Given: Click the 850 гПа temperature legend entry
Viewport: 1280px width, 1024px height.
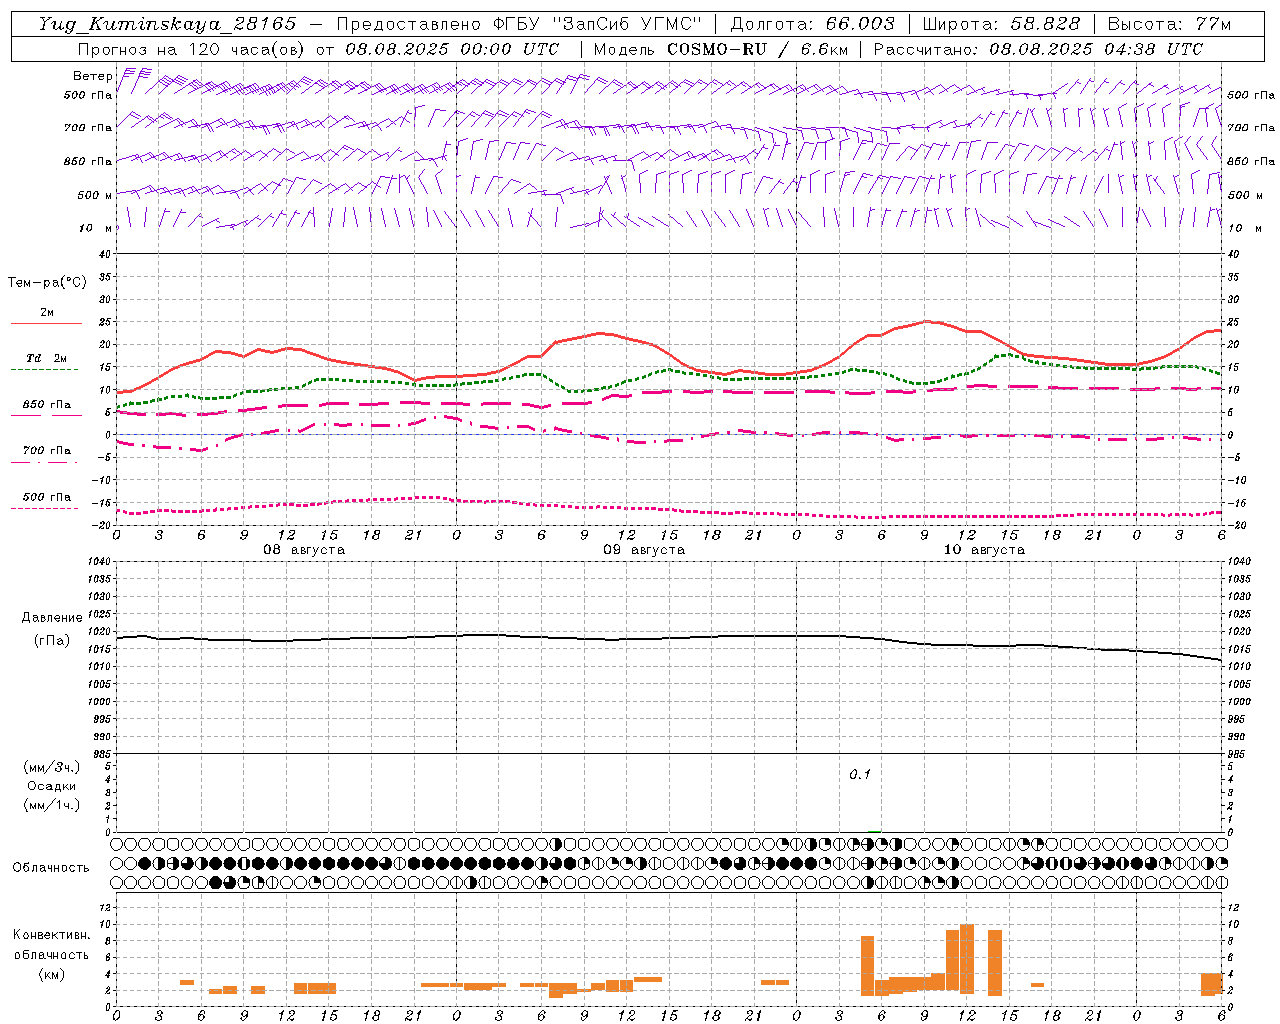Looking at the screenshot, I should pos(47,405).
